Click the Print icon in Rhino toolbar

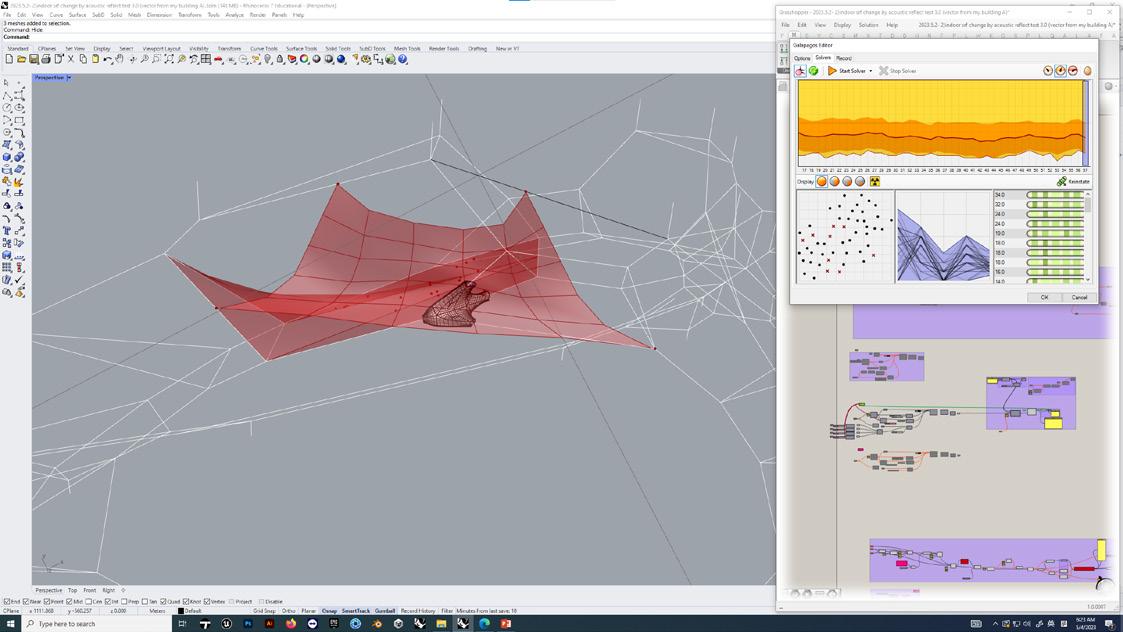click(x=46, y=60)
